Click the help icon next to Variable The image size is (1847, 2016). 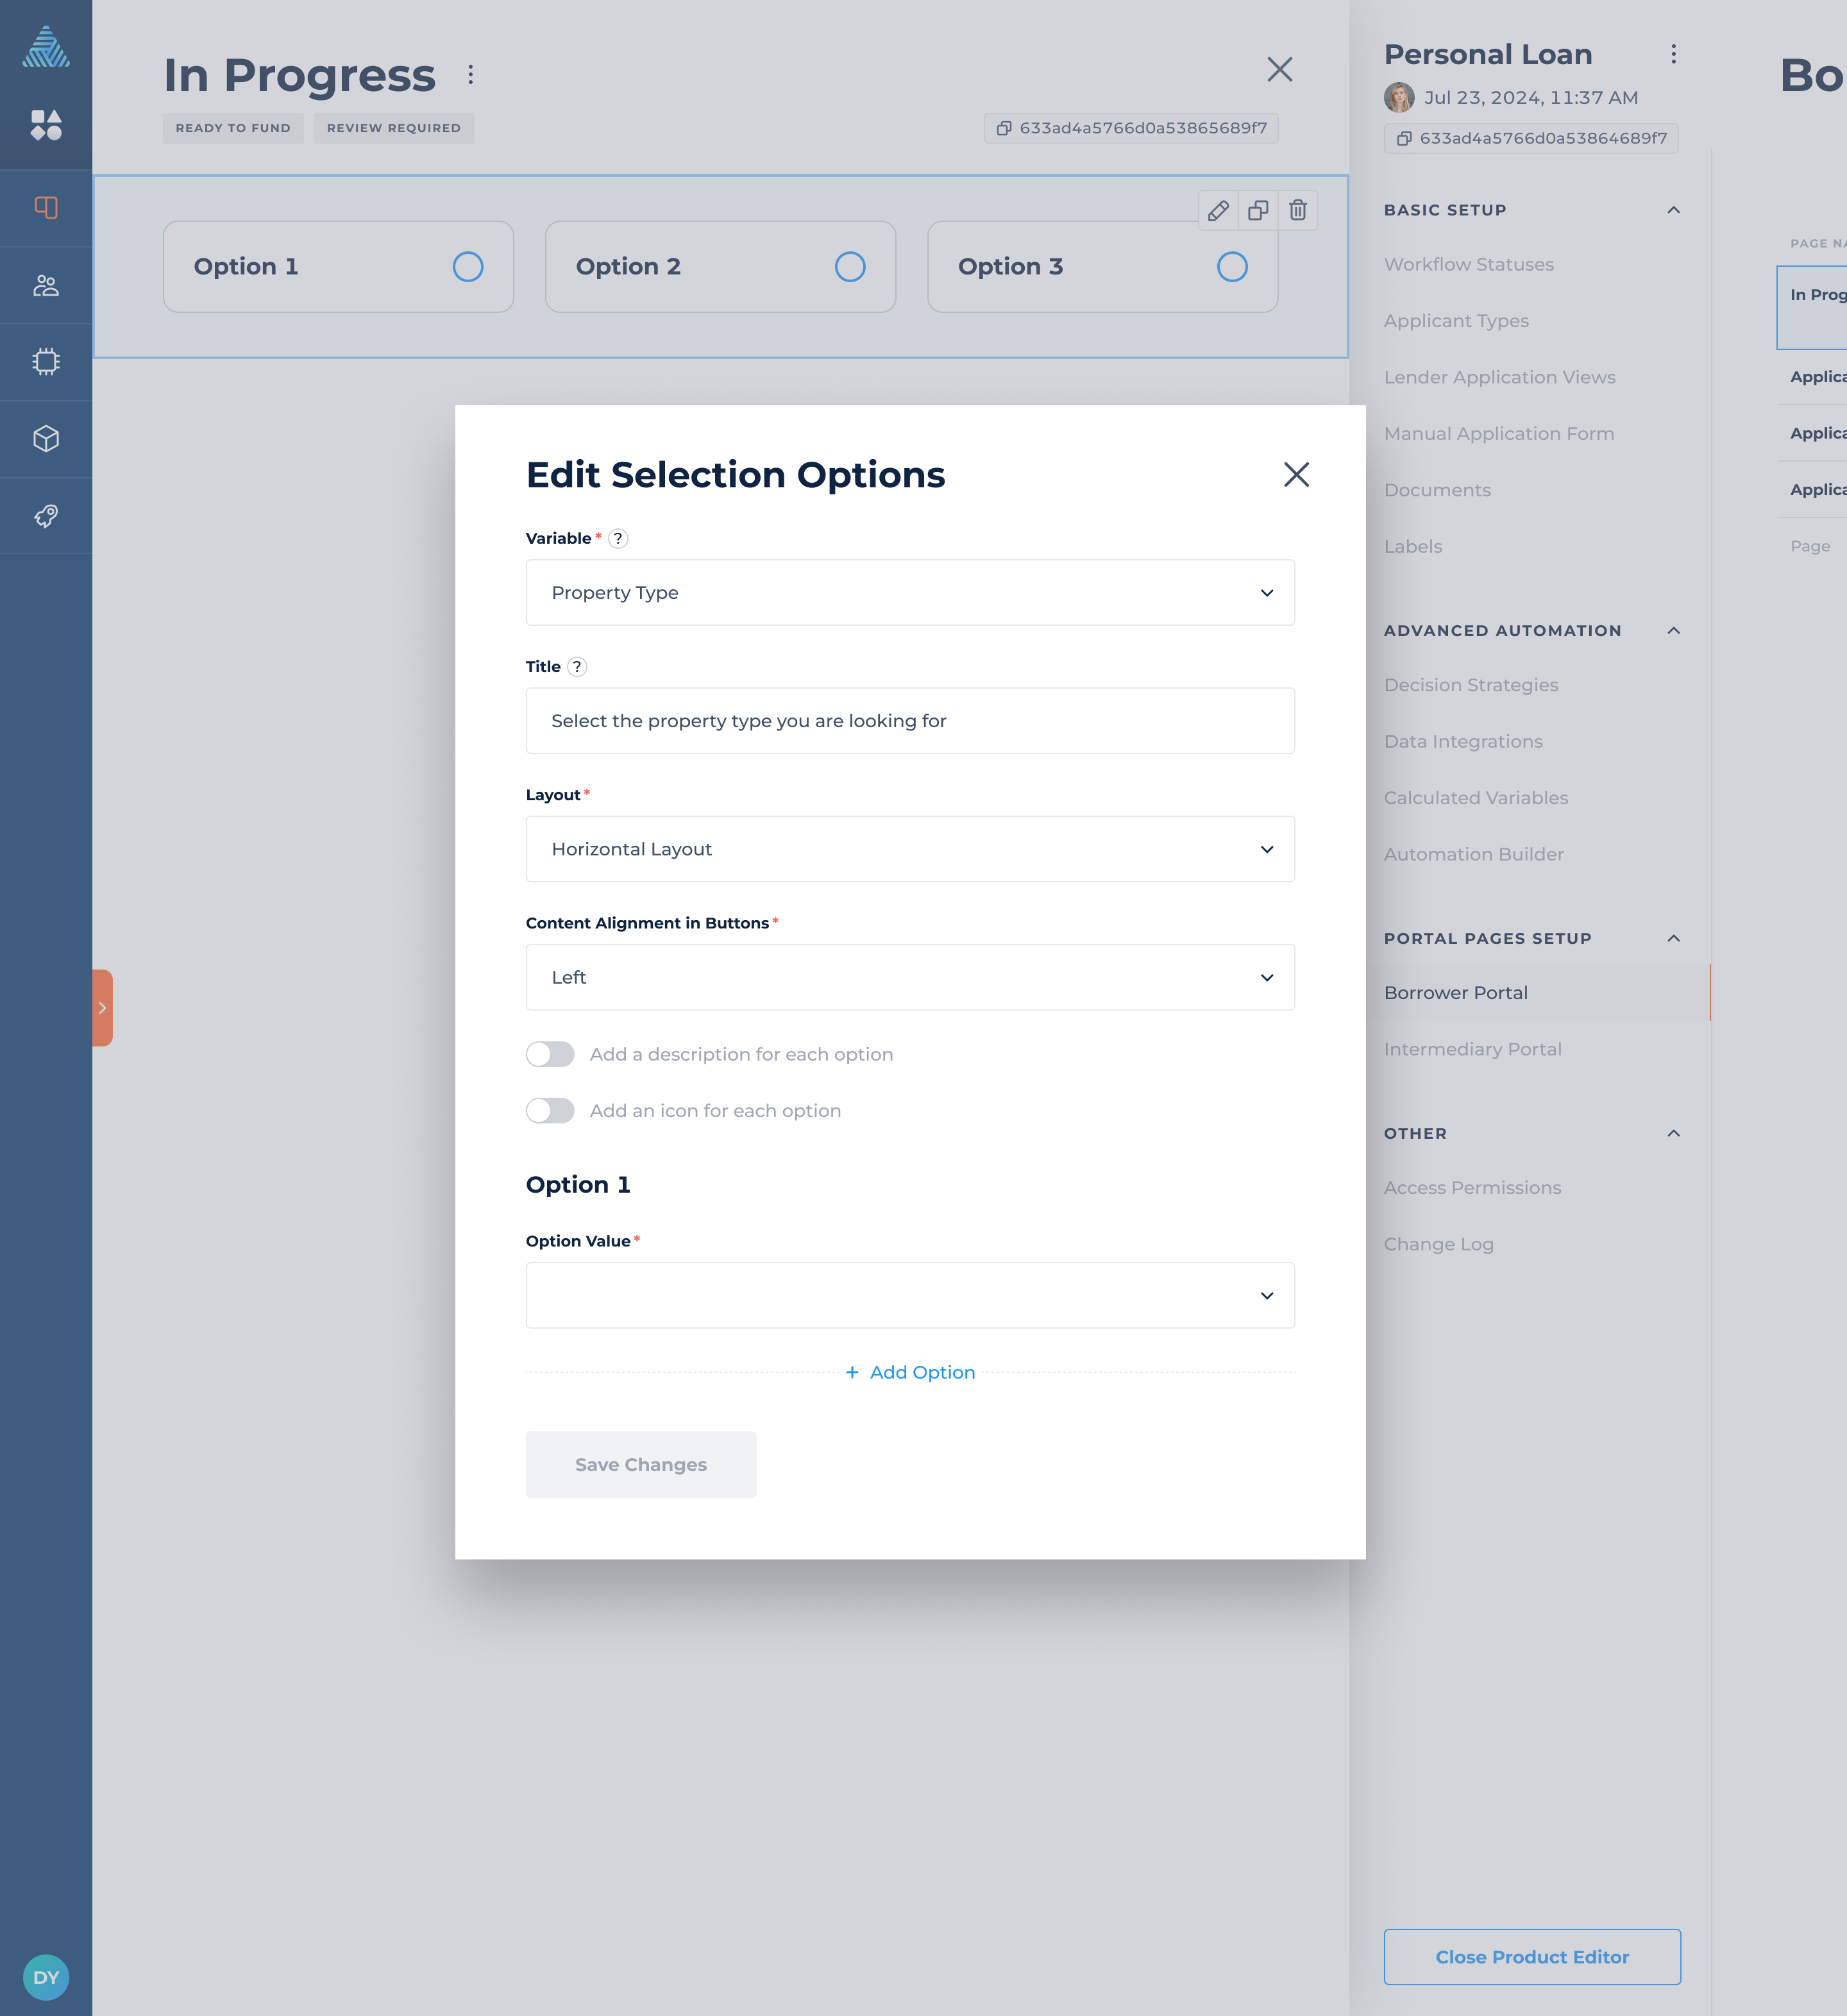(x=618, y=538)
